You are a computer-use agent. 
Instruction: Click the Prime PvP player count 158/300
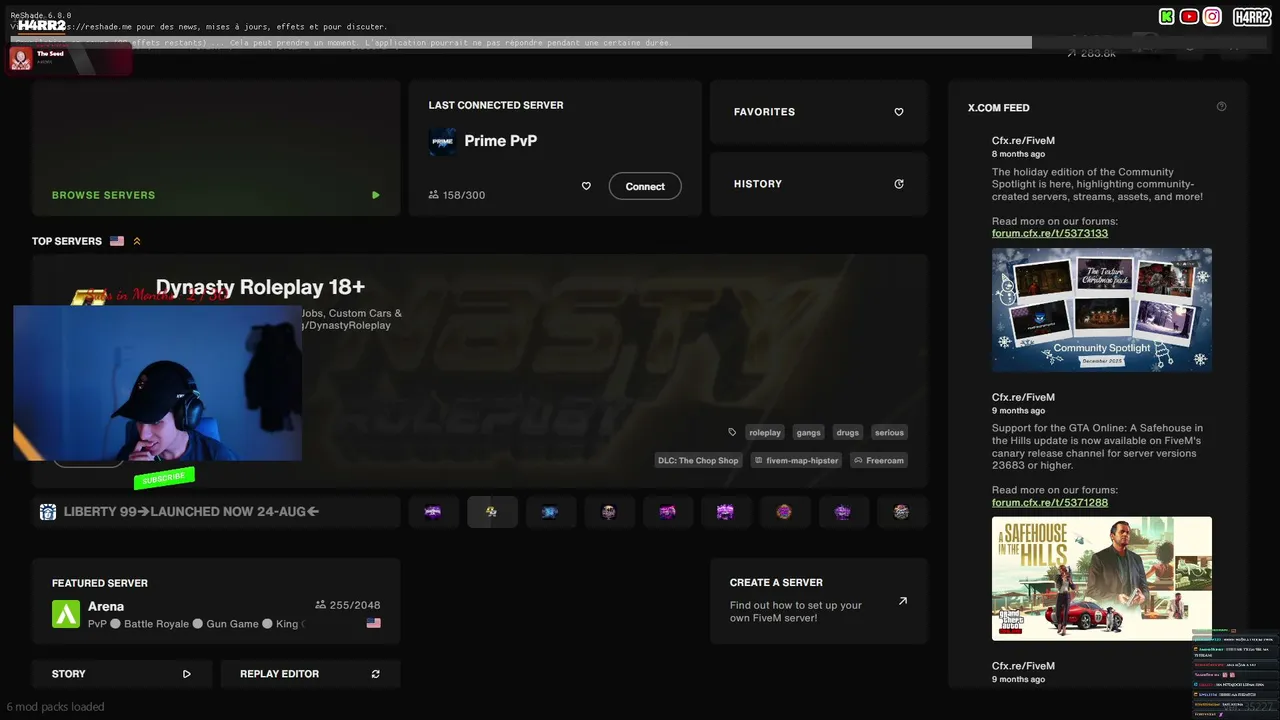click(x=456, y=195)
